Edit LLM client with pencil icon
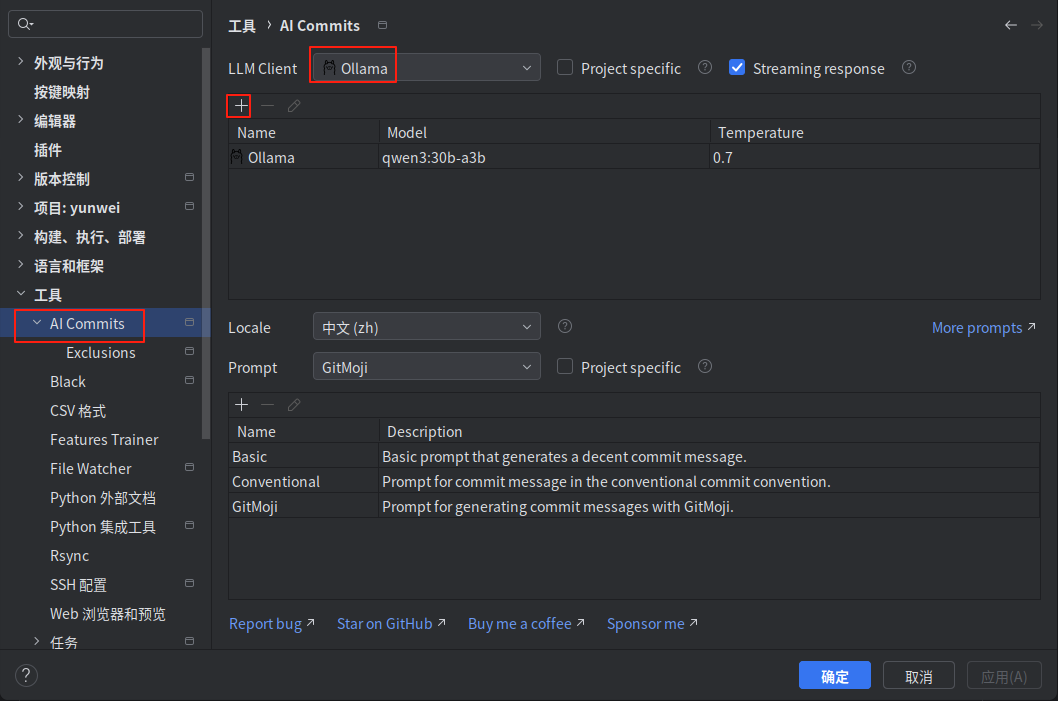 click(x=294, y=106)
